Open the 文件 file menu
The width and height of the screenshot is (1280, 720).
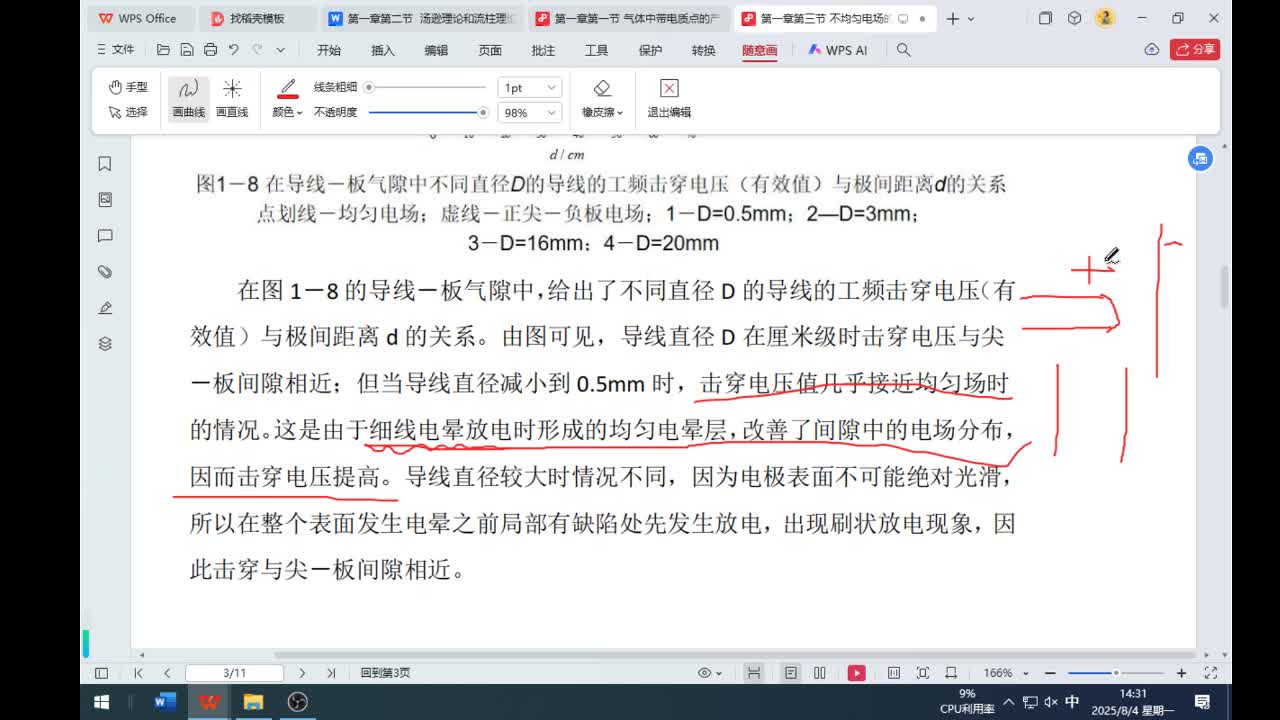(x=115, y=49)
